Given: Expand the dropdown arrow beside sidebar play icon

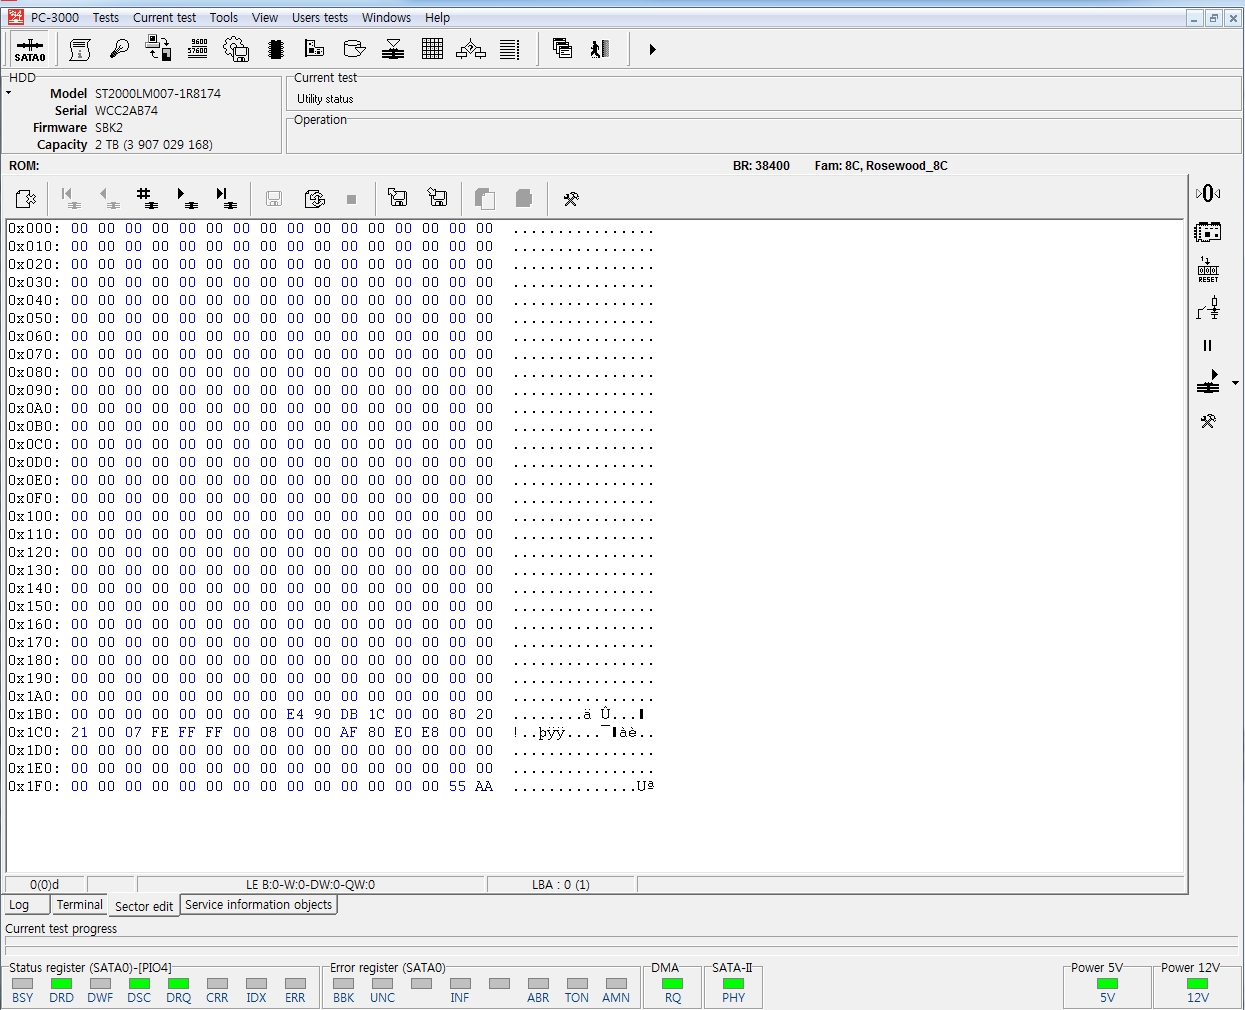Looking at the screenshot, I should [x=1236, y=383].
